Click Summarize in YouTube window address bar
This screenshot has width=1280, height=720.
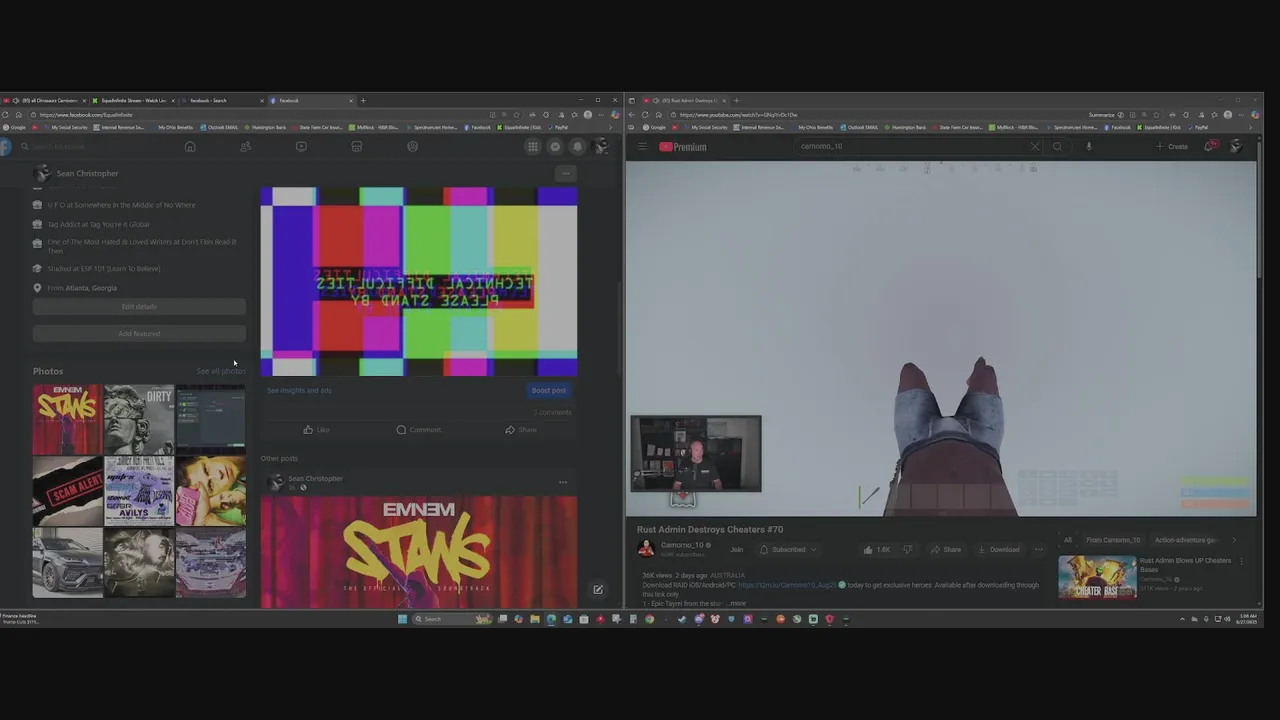click(1106, 115)
